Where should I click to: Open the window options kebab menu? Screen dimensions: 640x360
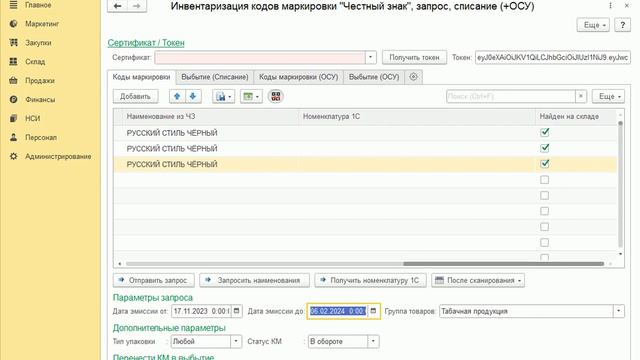(x=610, y=6)
